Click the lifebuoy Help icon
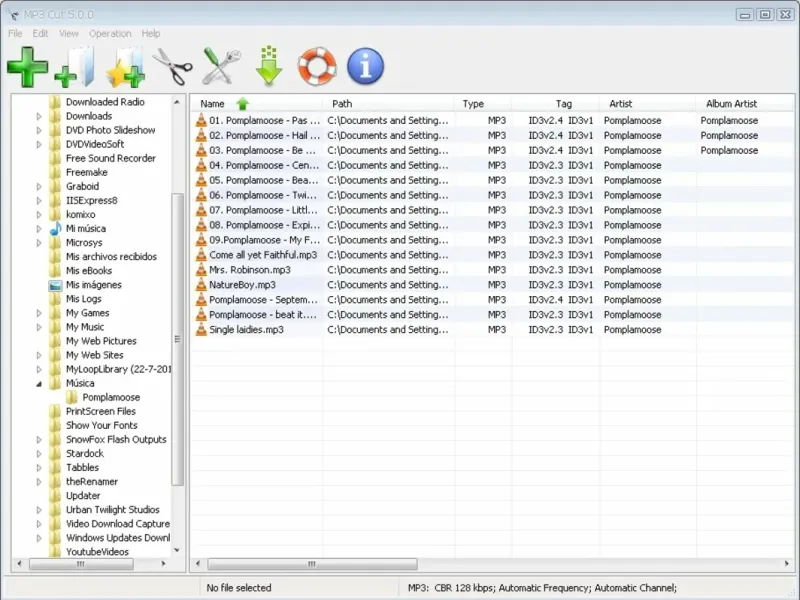 click(x=317, y=66)
